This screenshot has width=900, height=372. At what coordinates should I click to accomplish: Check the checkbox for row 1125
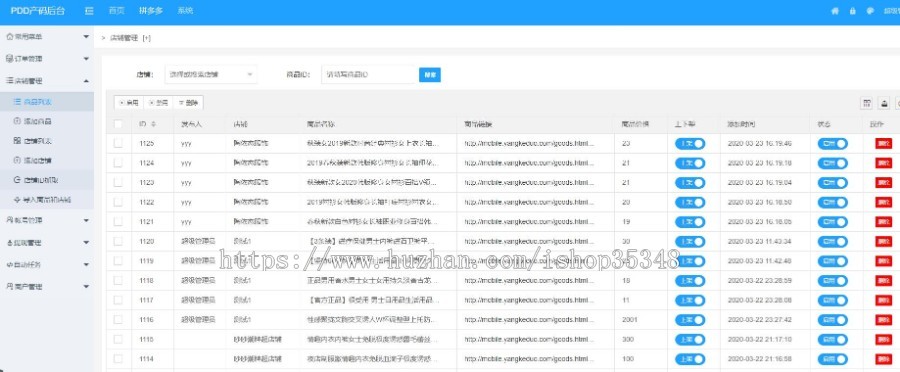[x=118, y=144]
